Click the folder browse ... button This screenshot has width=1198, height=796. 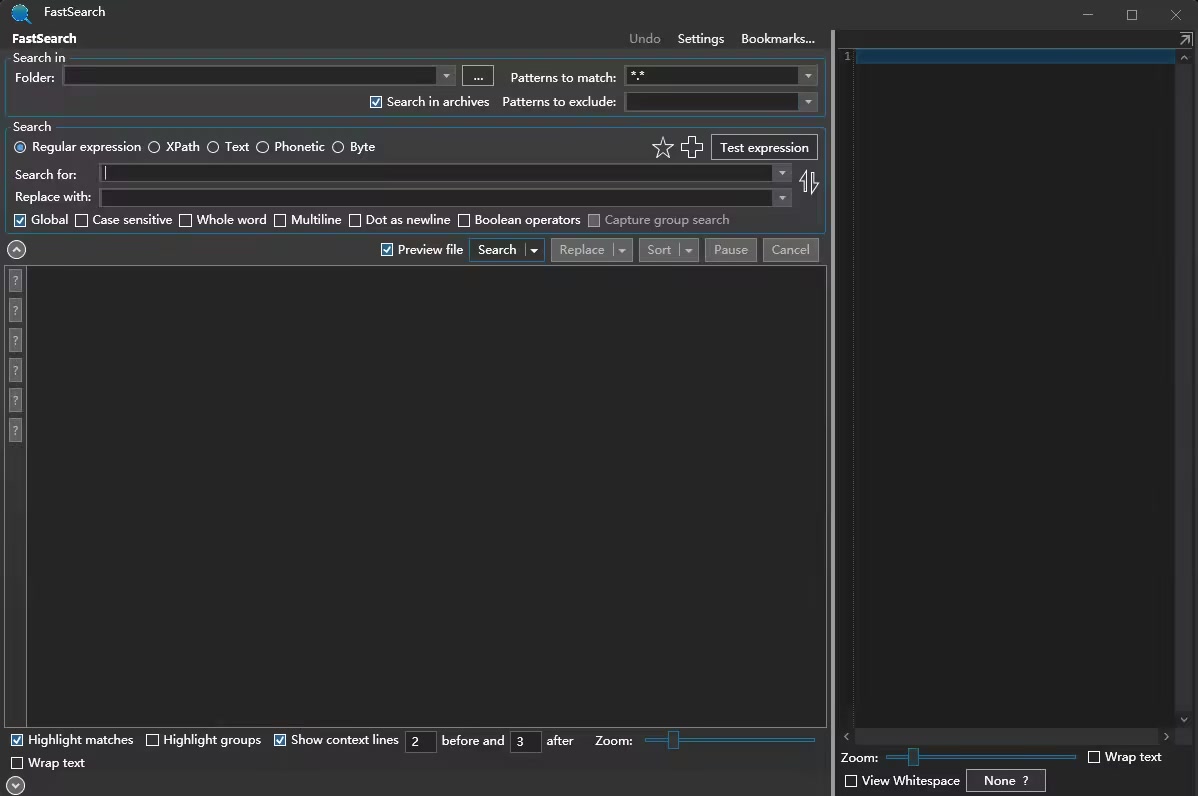tap(478, 76)
